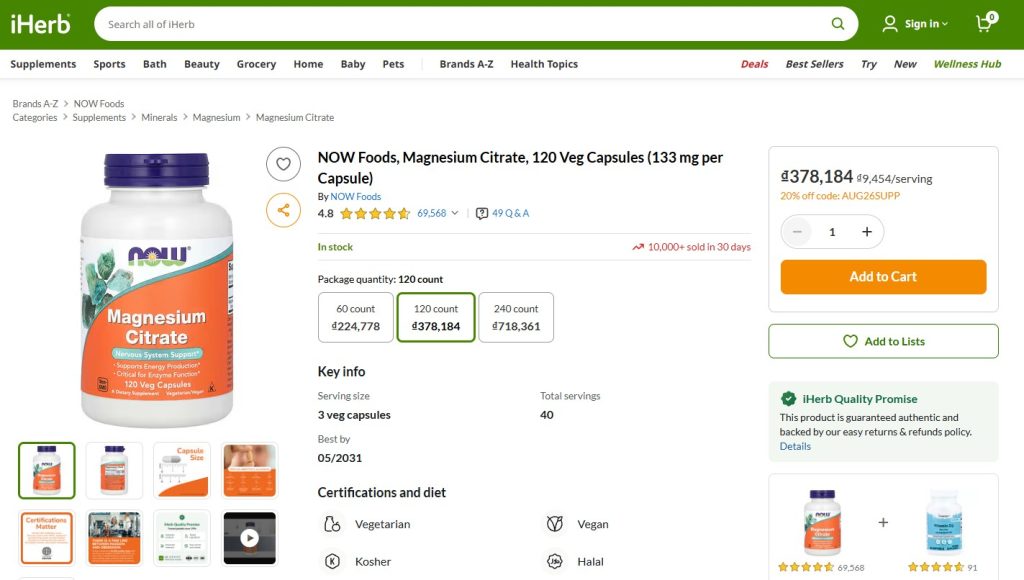
Task: Click the orange share icon
Action: (283, 210)
